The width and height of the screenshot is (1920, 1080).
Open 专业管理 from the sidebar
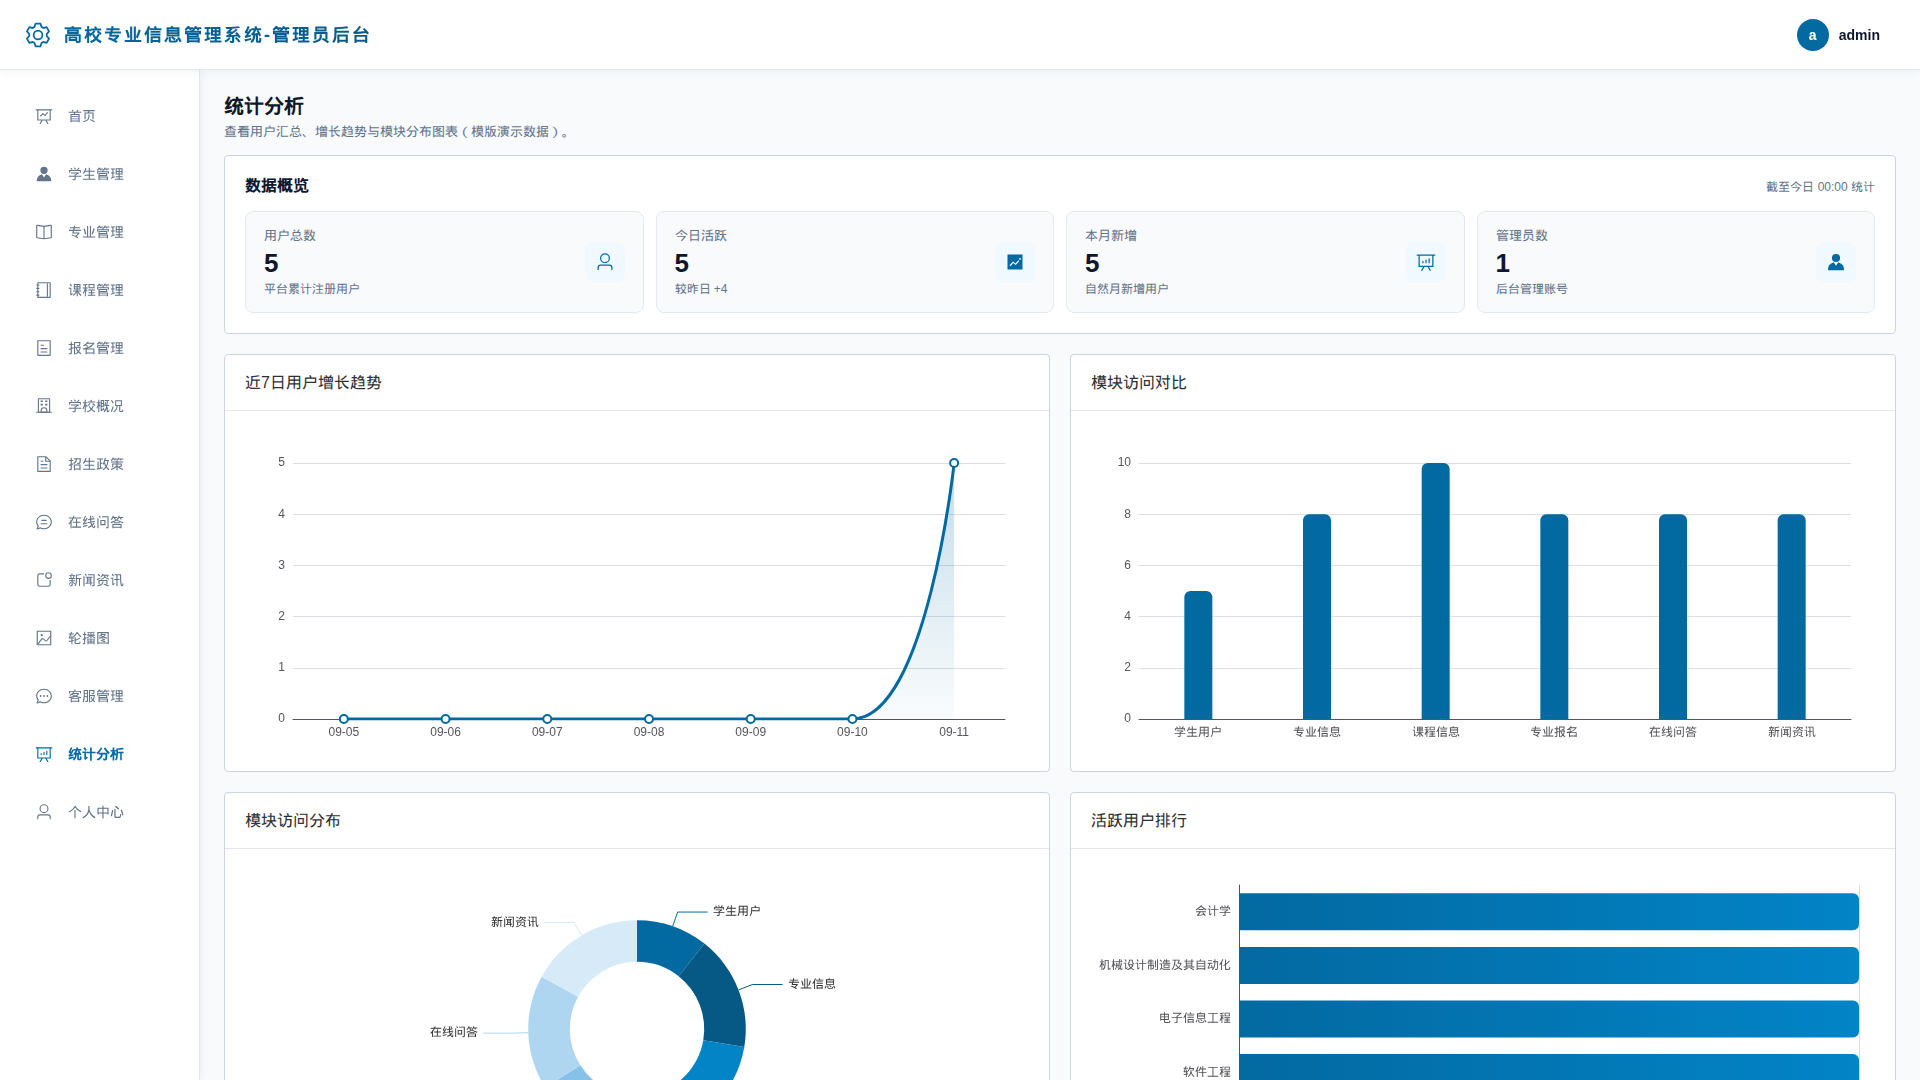coord(100,232)
